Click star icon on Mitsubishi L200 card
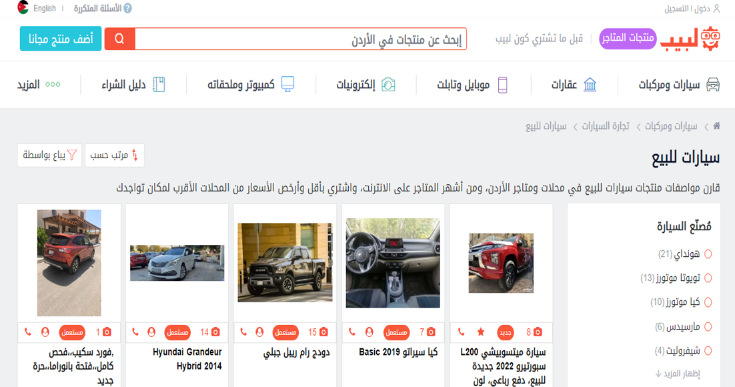Image resolution: width=735 pixels, height=387 pixels. pos(481,332)
